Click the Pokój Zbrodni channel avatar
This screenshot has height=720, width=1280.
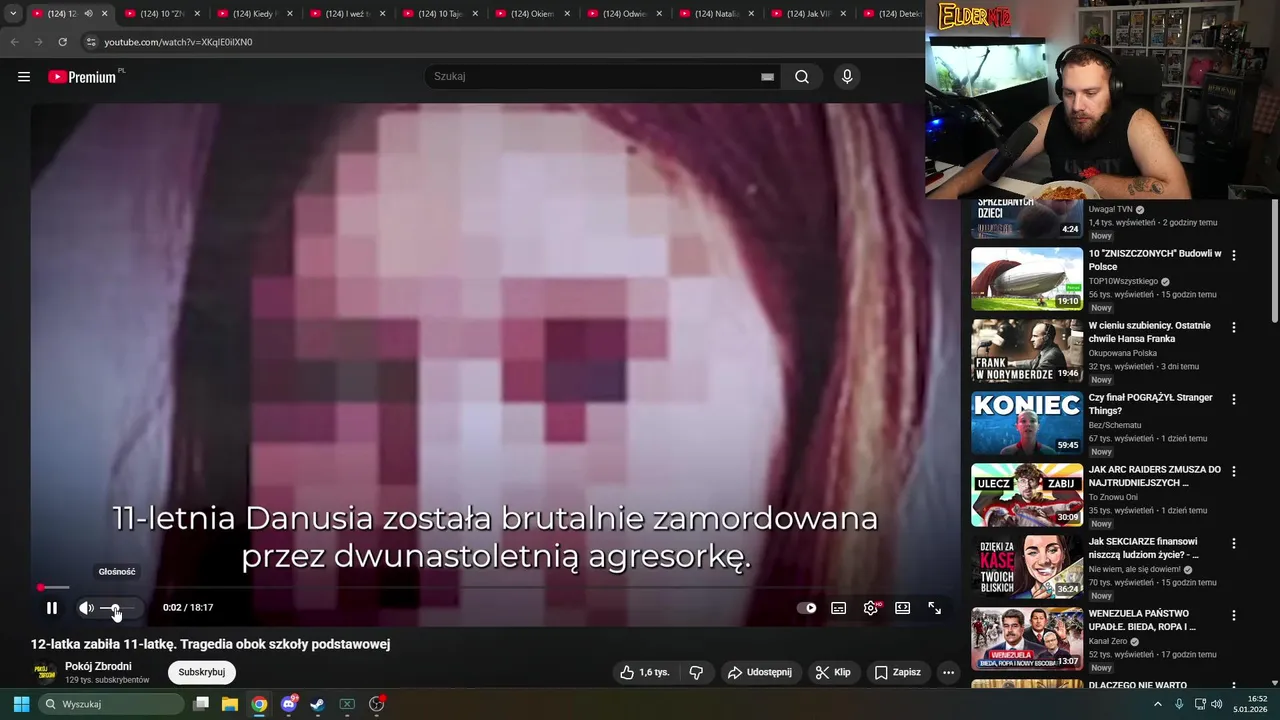pyautogui.click(x=44, y=672)
